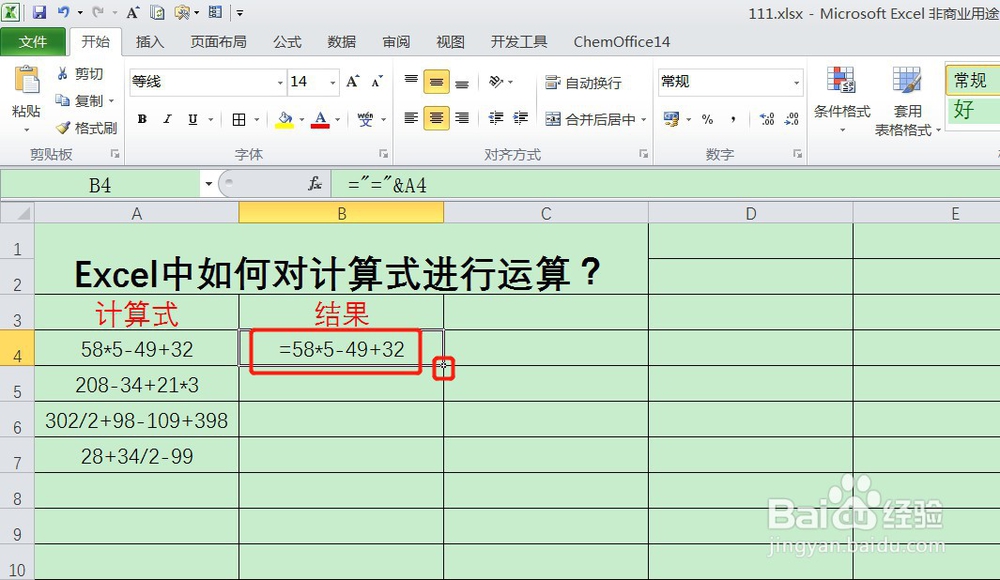Click the formula bar text
This screenshot has width=1000, height=580.
tap(387, 186)
